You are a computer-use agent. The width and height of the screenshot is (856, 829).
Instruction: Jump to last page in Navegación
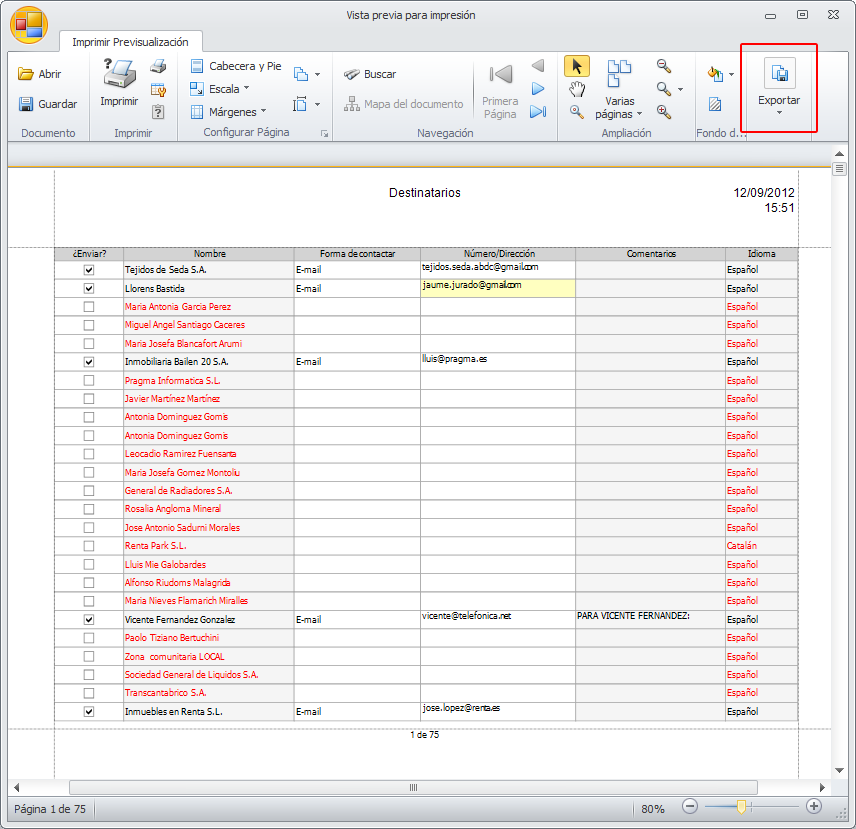click(x=538, y=111)
